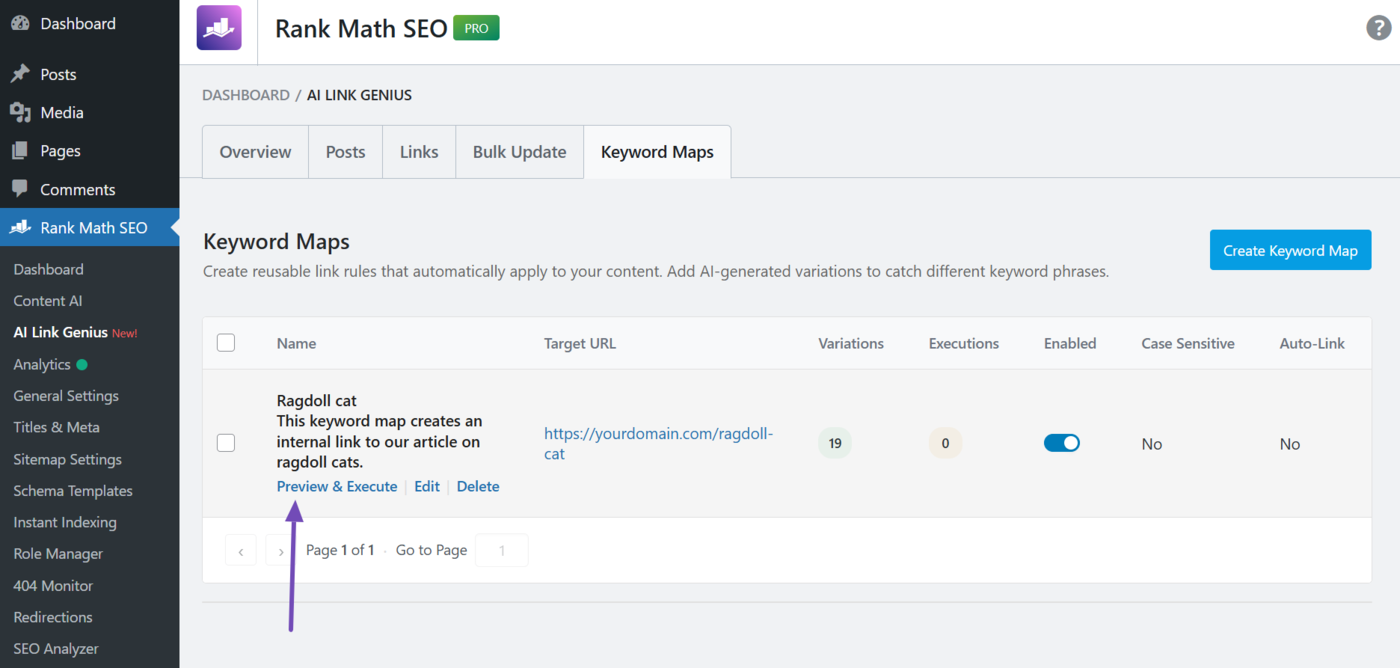The width and height of the screenshot is (1400, 668).
Task: Click Preview & Execute link
Action: pos(337,486)
